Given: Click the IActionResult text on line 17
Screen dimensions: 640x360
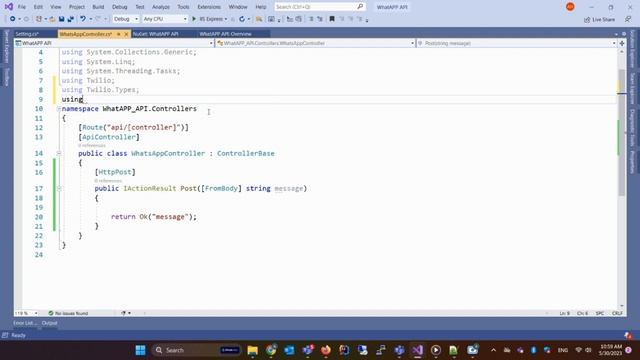Looking at the screenshot, I should [150, 189].
